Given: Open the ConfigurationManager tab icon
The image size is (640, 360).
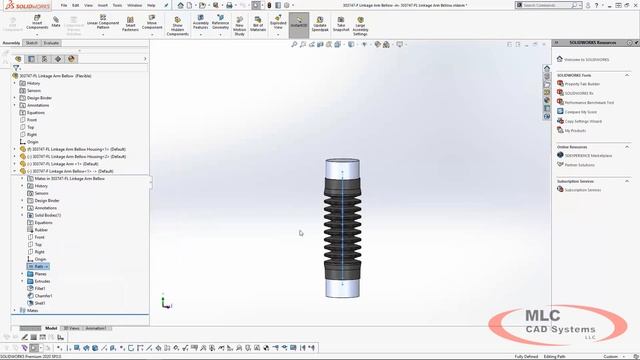Looking at the screenshot, I should coord(44,59).
